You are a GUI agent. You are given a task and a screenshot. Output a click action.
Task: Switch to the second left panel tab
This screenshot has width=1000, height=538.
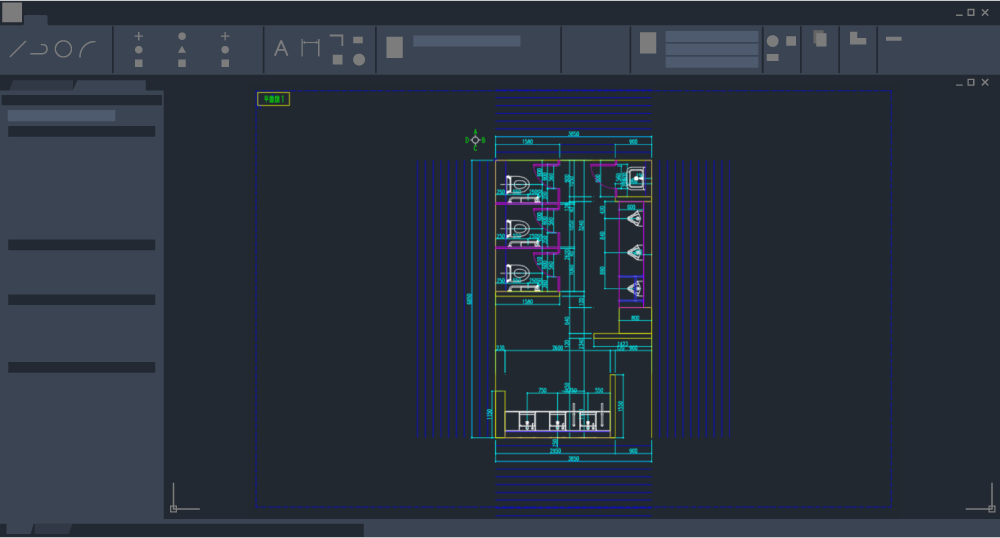112,86
